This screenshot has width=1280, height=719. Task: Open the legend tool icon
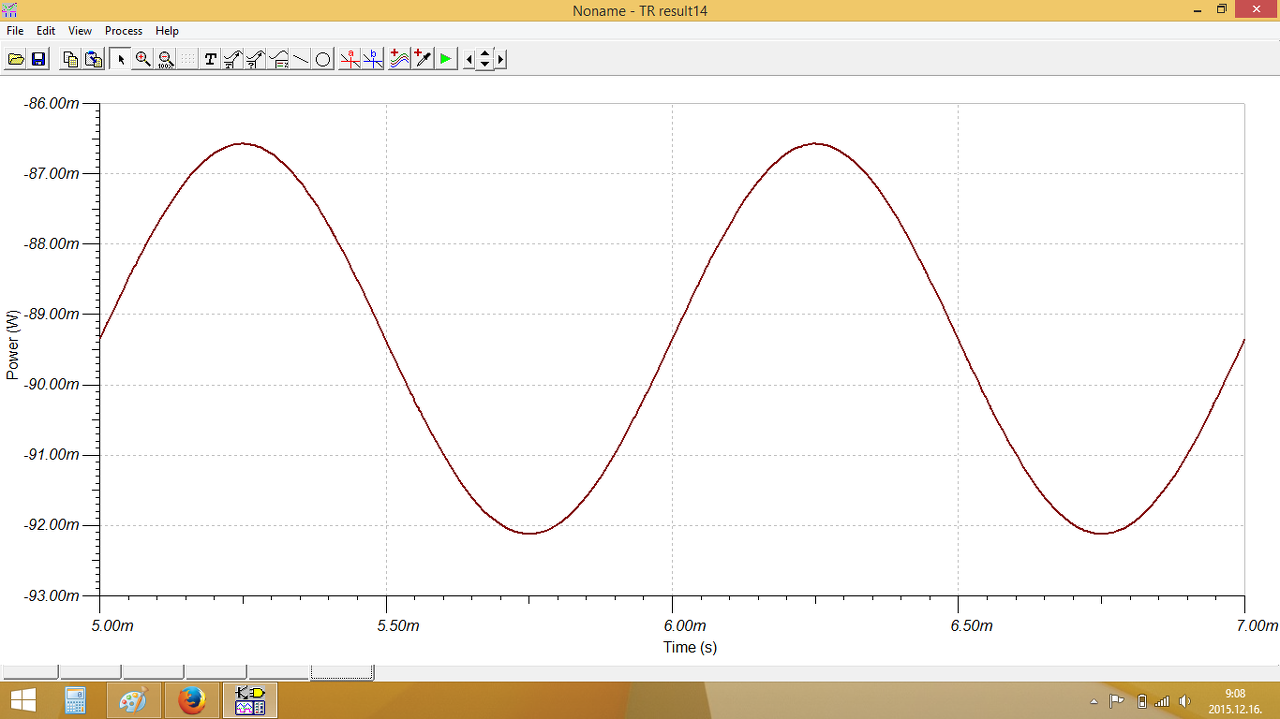point(279,59)
